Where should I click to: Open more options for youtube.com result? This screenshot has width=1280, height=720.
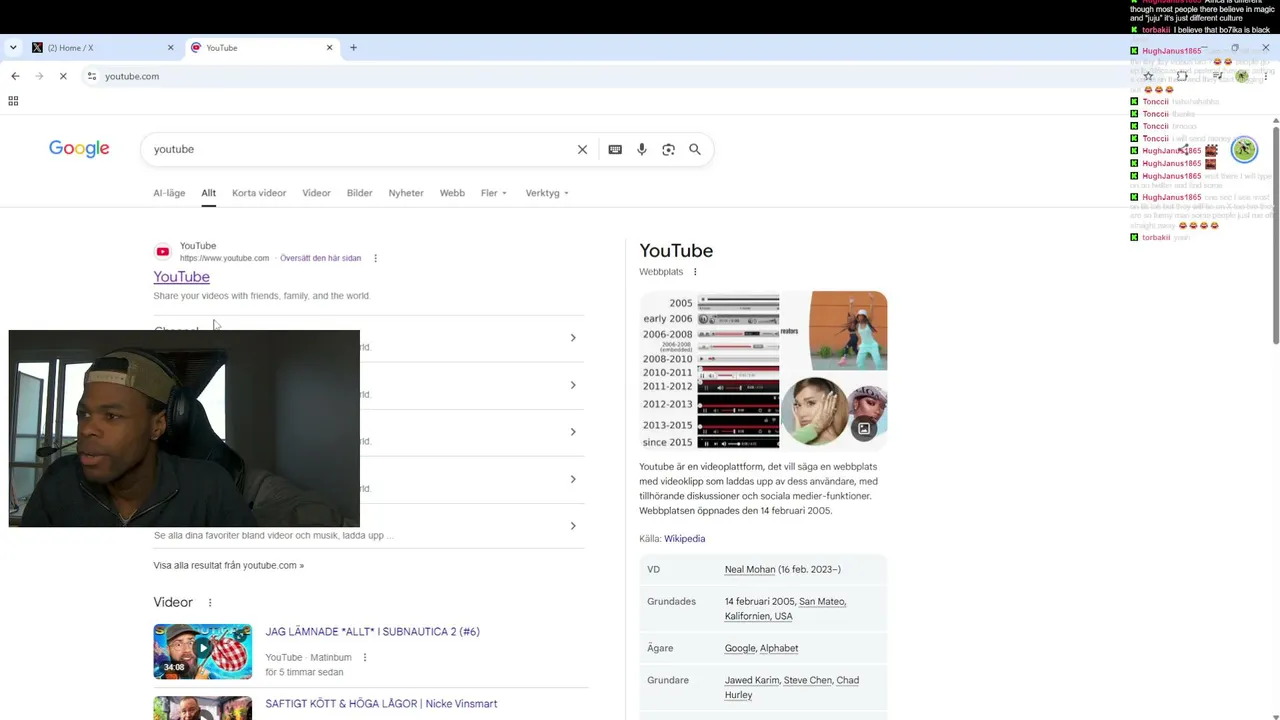[x=376, y=258]
